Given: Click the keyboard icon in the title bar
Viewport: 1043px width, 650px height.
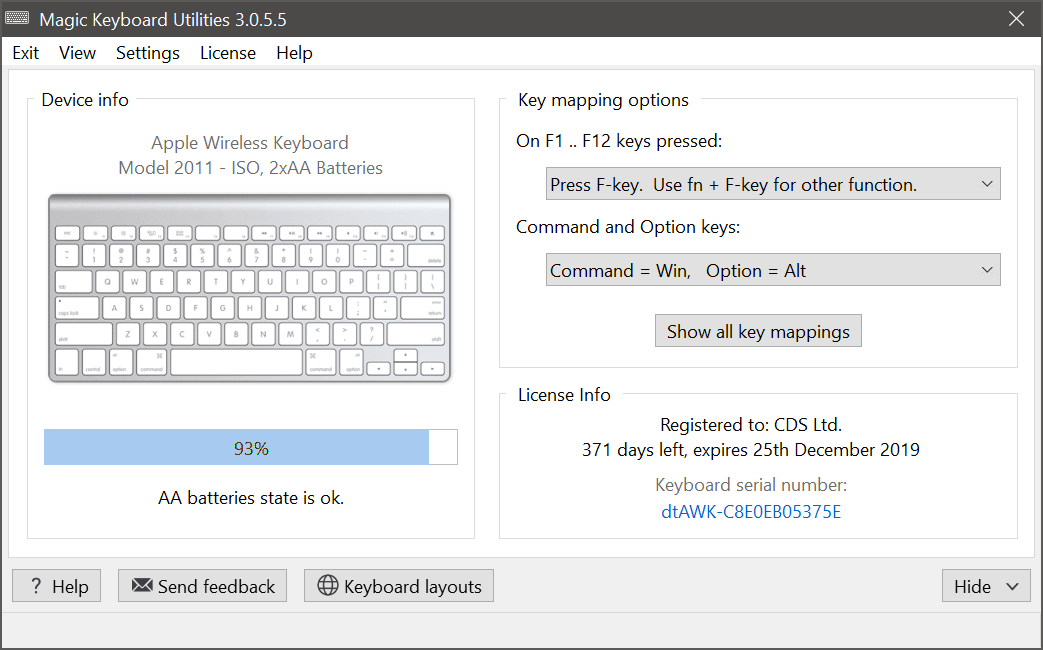Looking at the screenshot, I should (x=18, y=17).
